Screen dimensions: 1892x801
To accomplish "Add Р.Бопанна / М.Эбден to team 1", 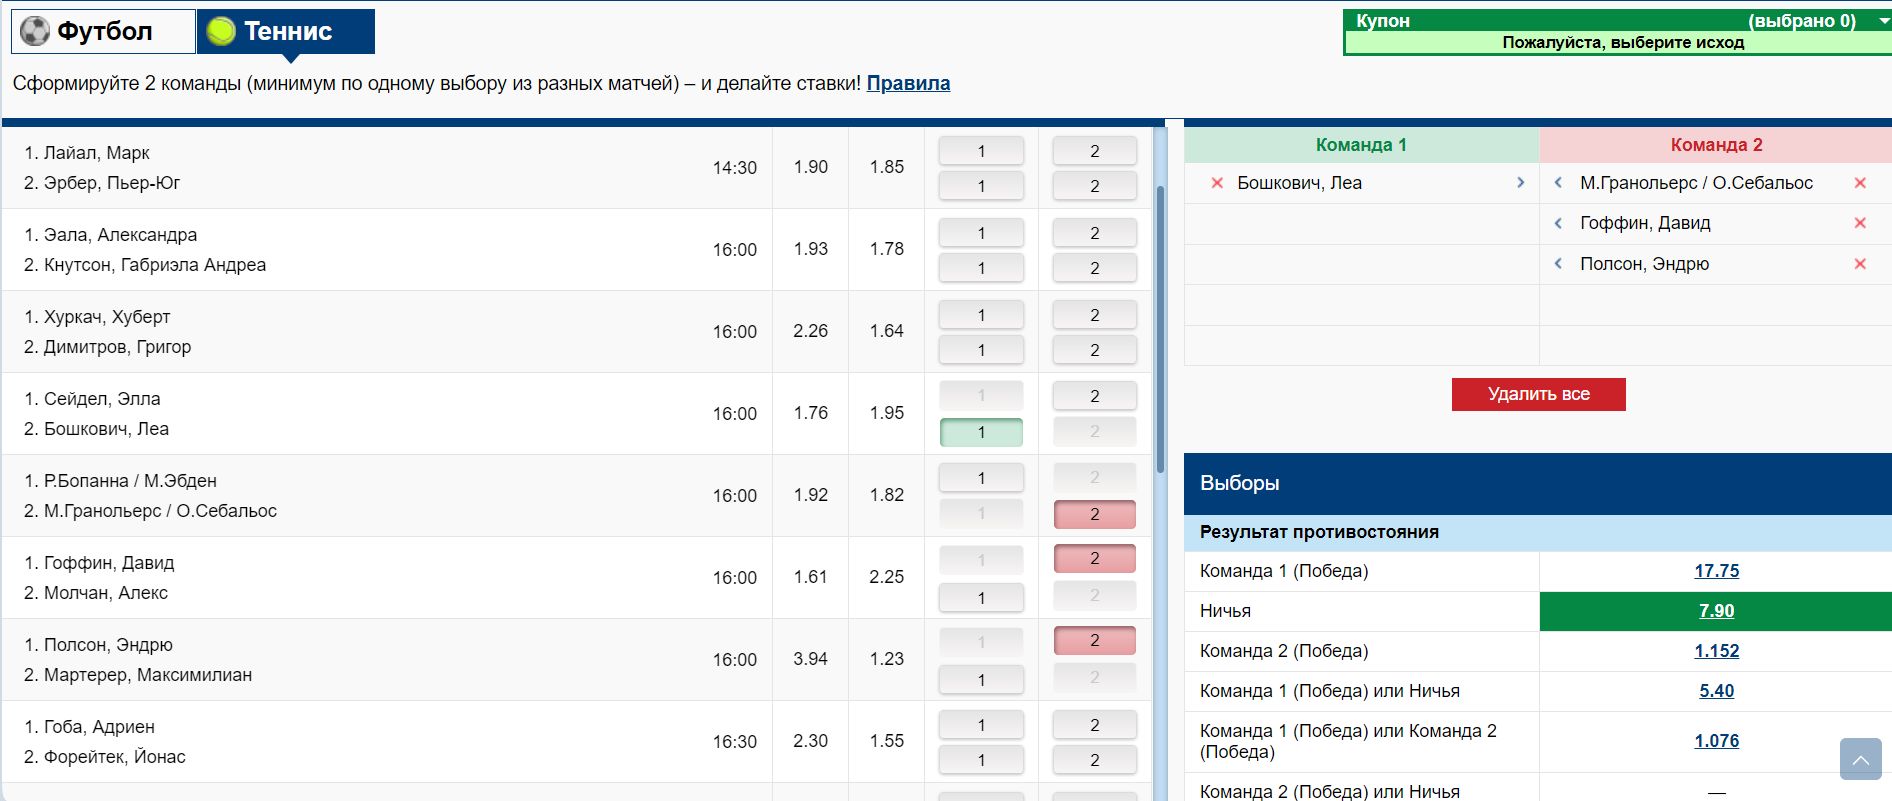I will (981, 478).
